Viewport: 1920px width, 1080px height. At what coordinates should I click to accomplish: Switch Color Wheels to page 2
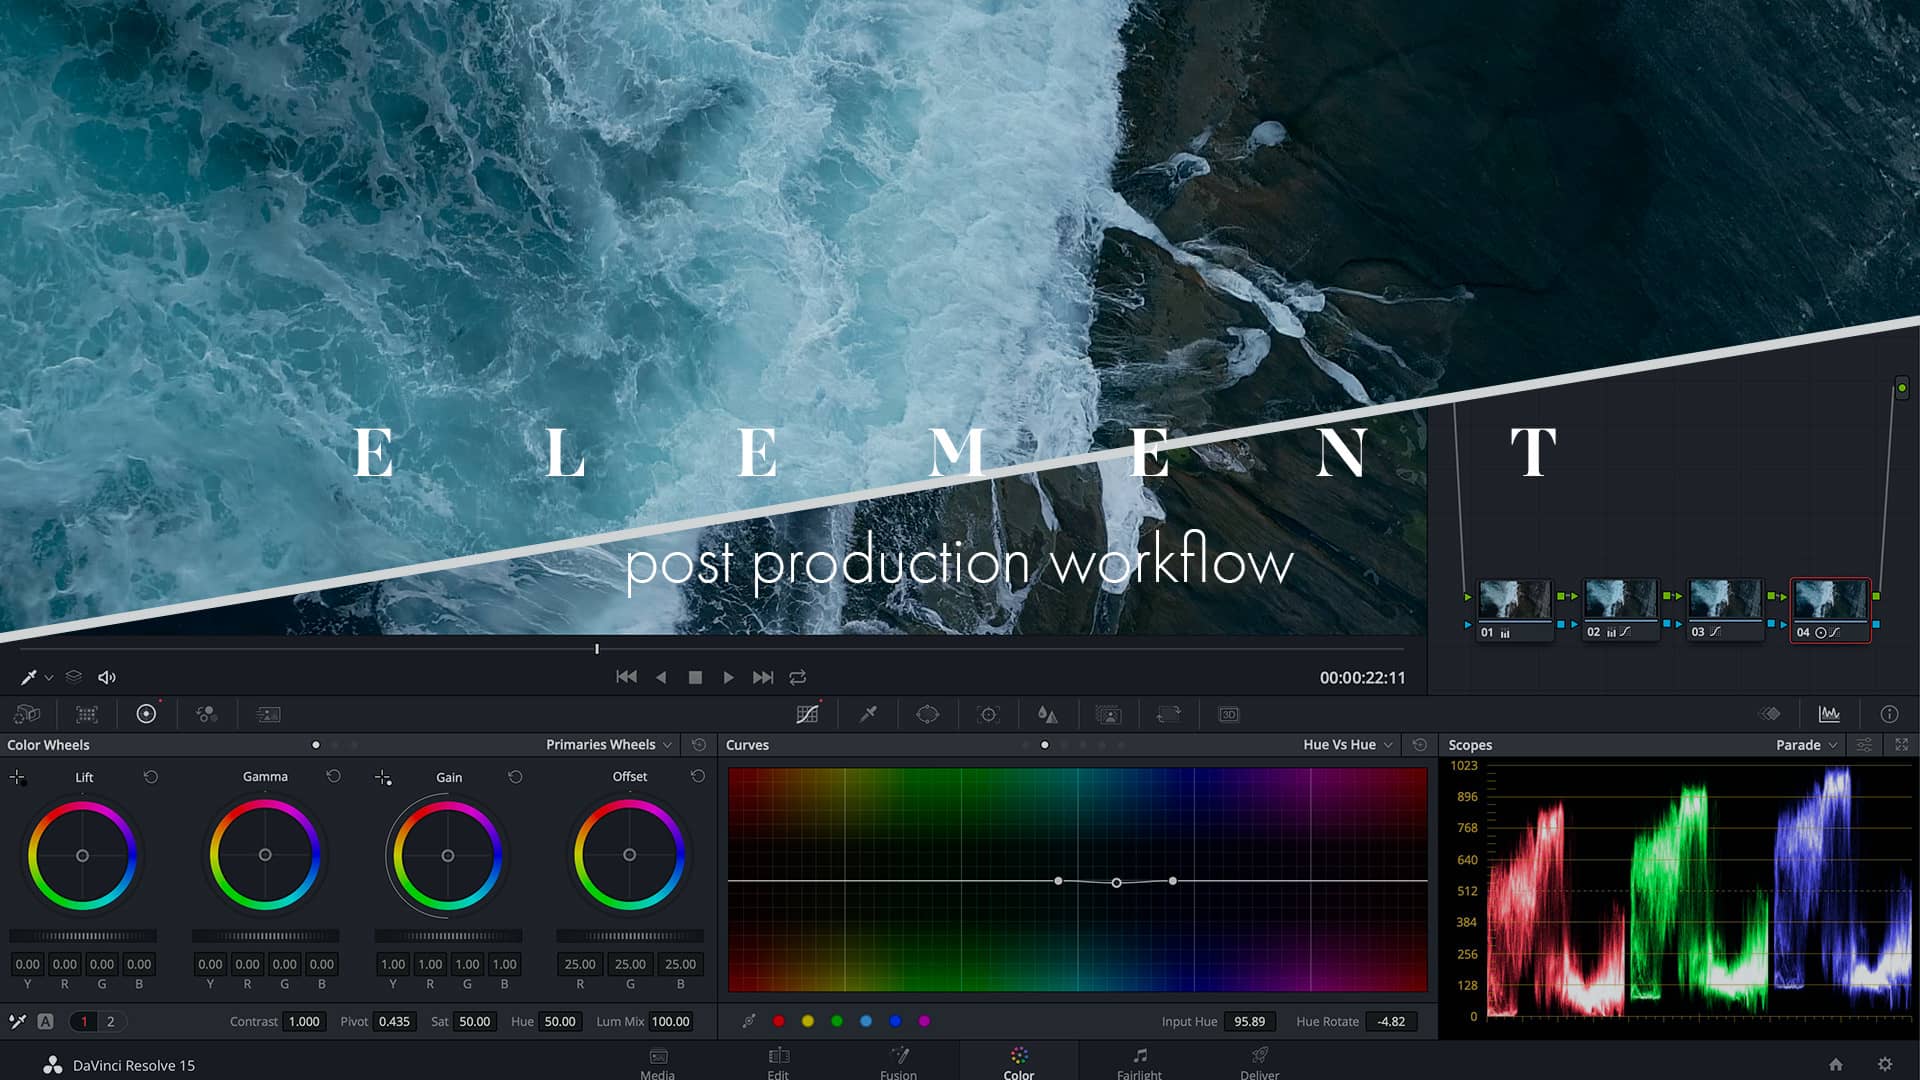(x=108, y=1021)
